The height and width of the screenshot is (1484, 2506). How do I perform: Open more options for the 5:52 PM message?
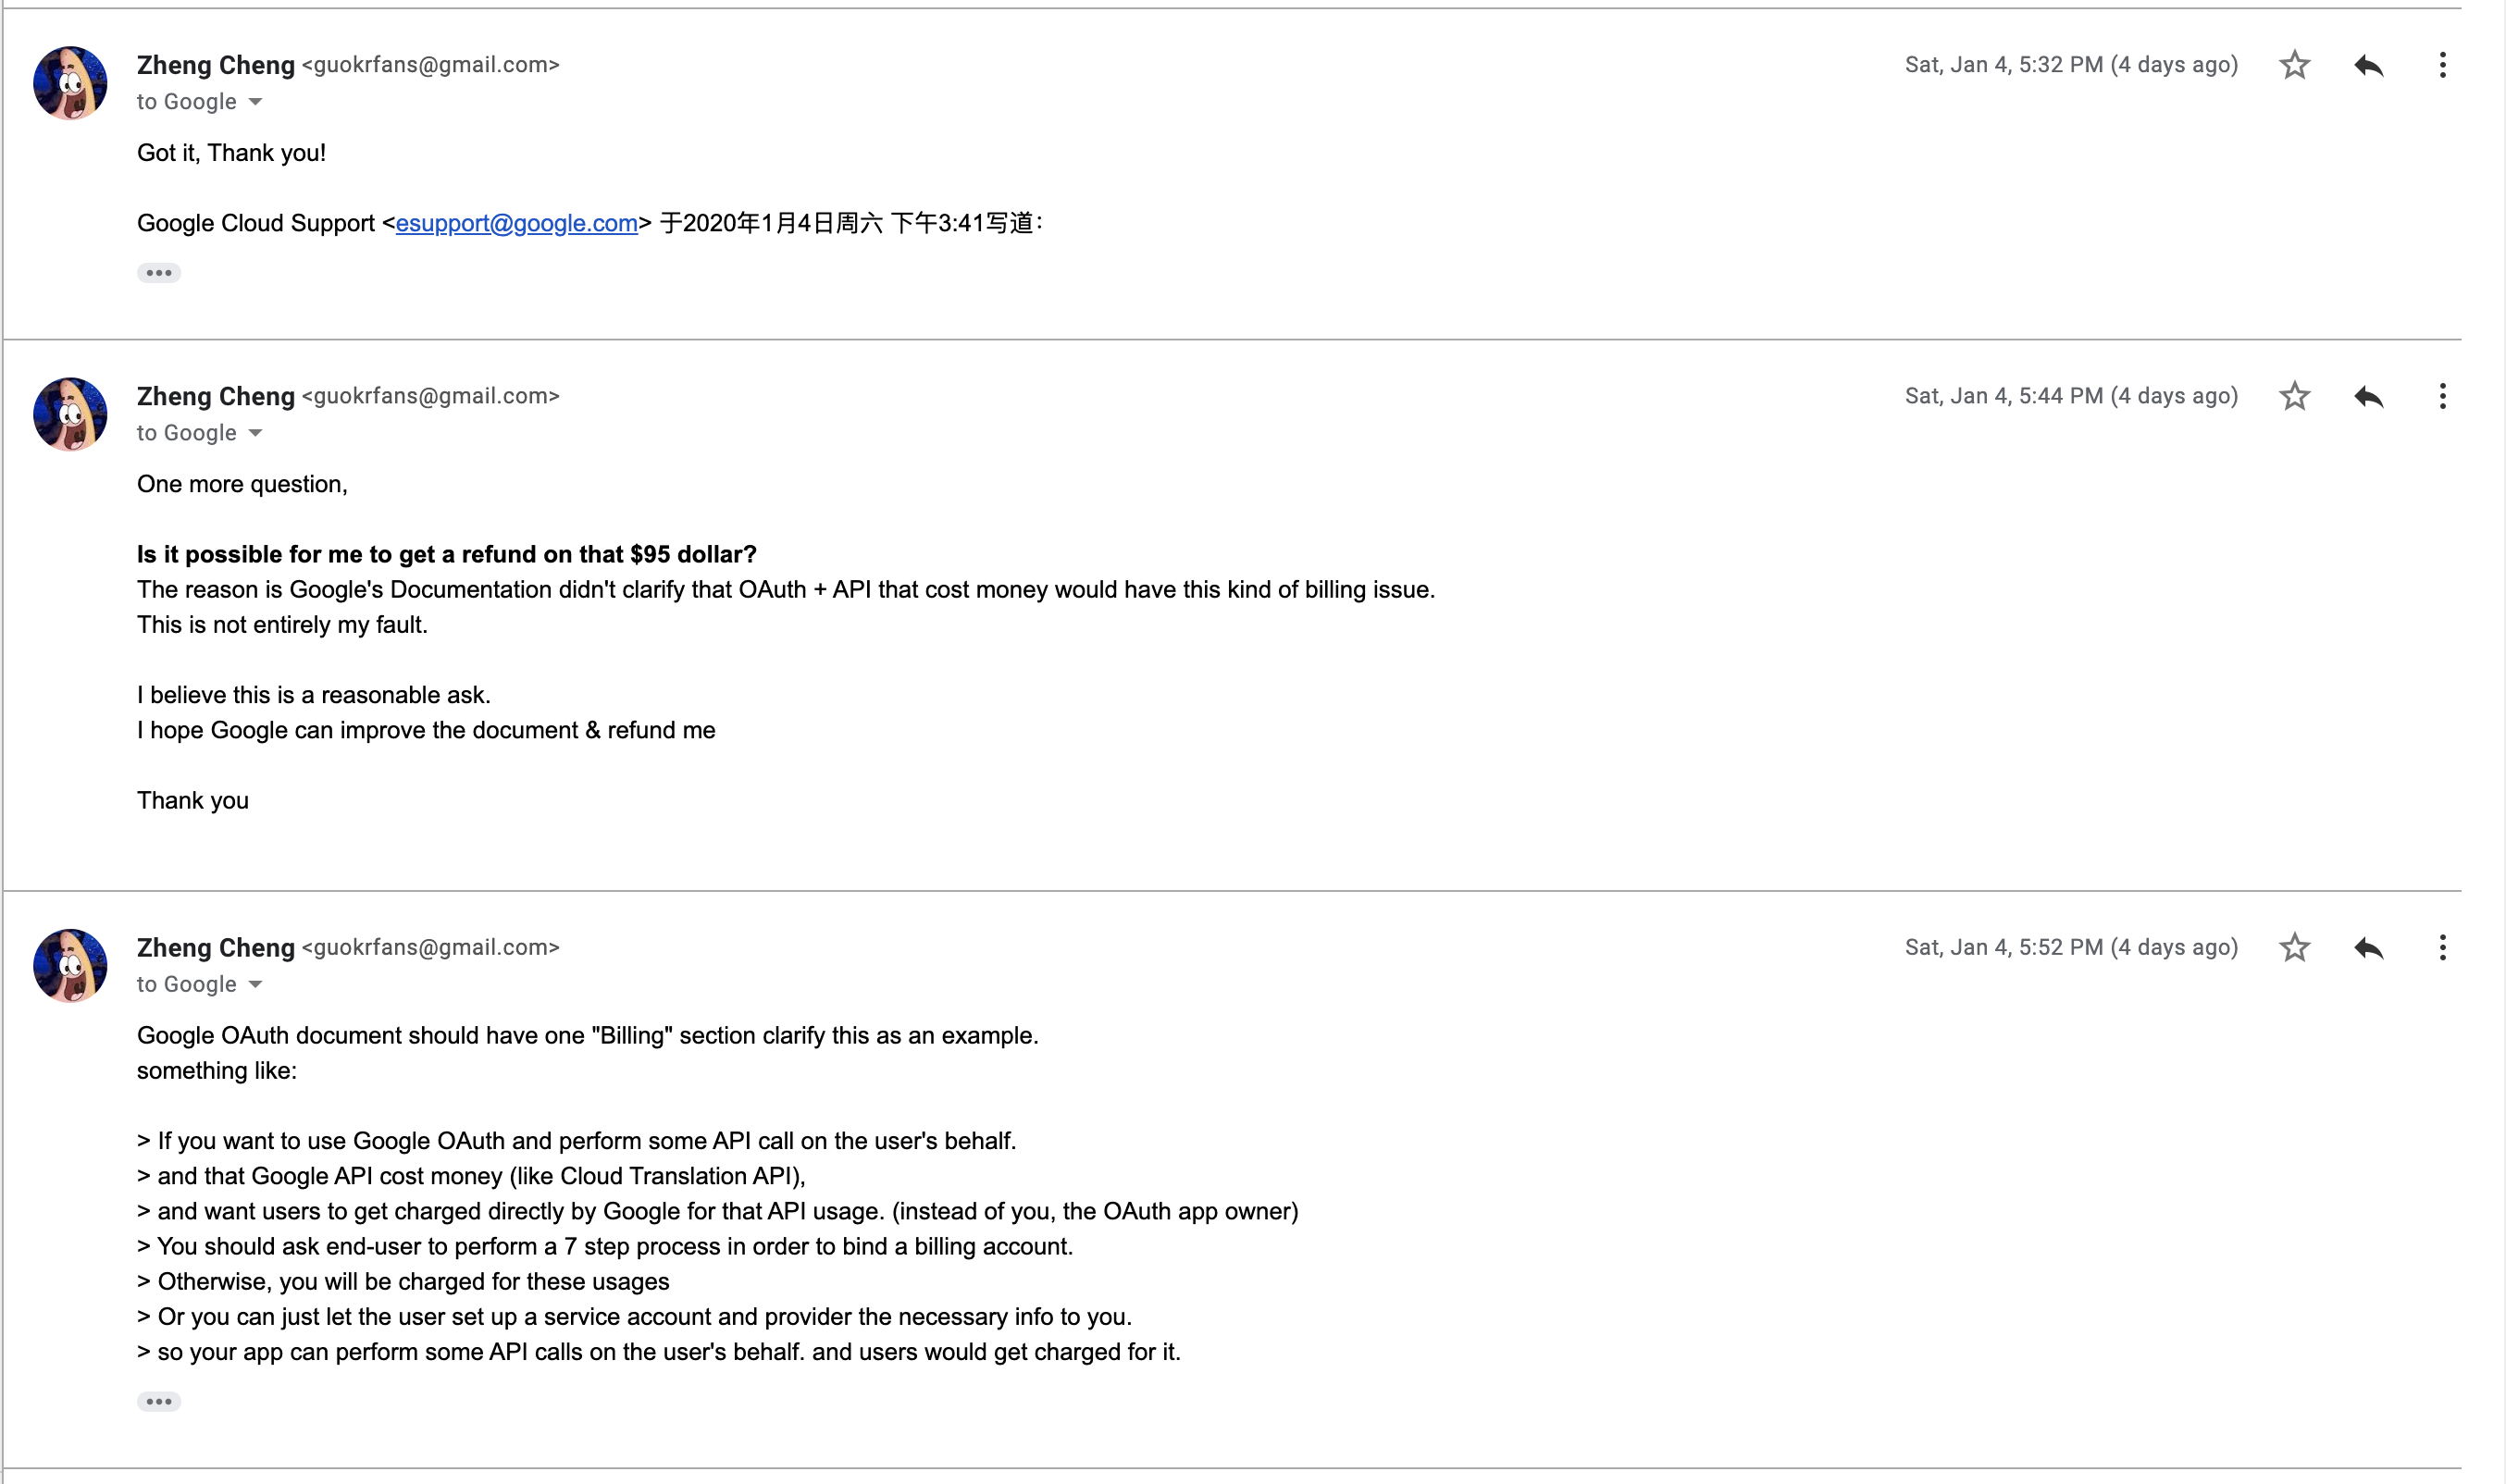(x=2442, y=947)
